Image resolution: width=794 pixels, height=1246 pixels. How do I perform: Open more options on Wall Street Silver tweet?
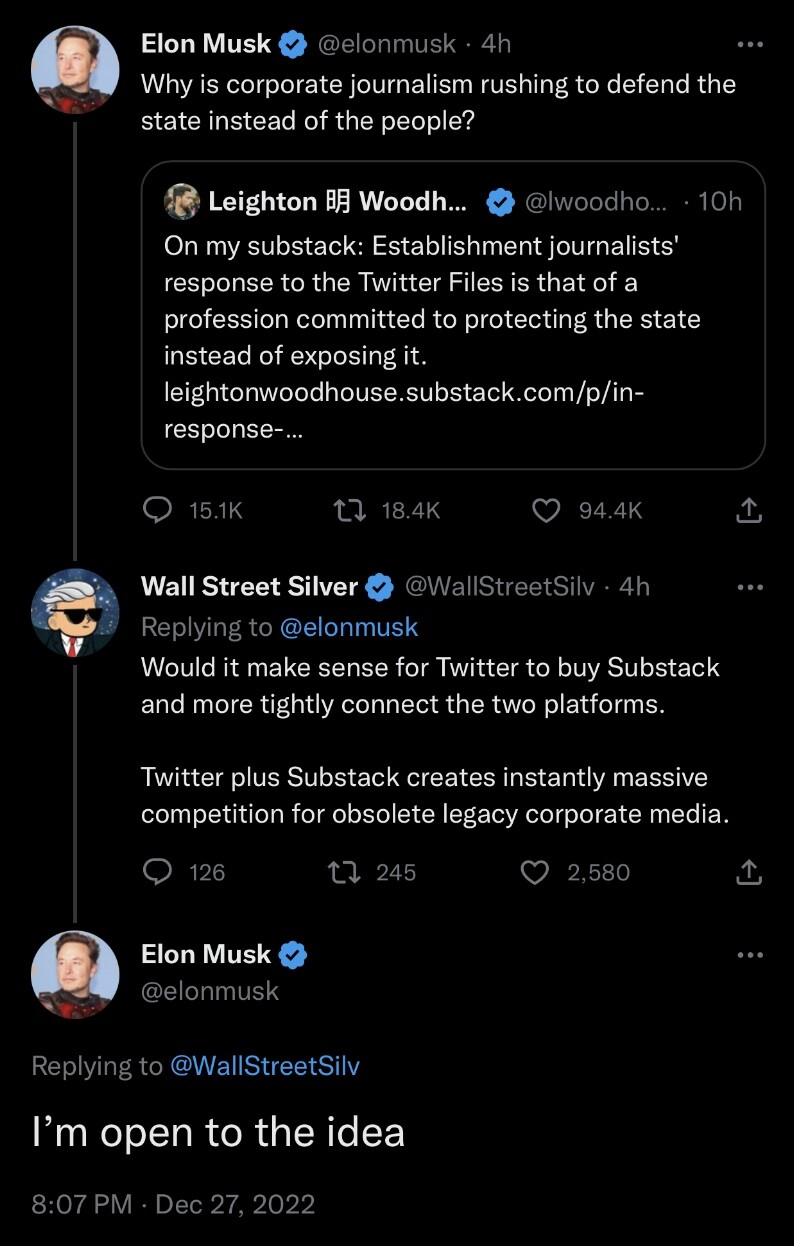tap(749, 587)
